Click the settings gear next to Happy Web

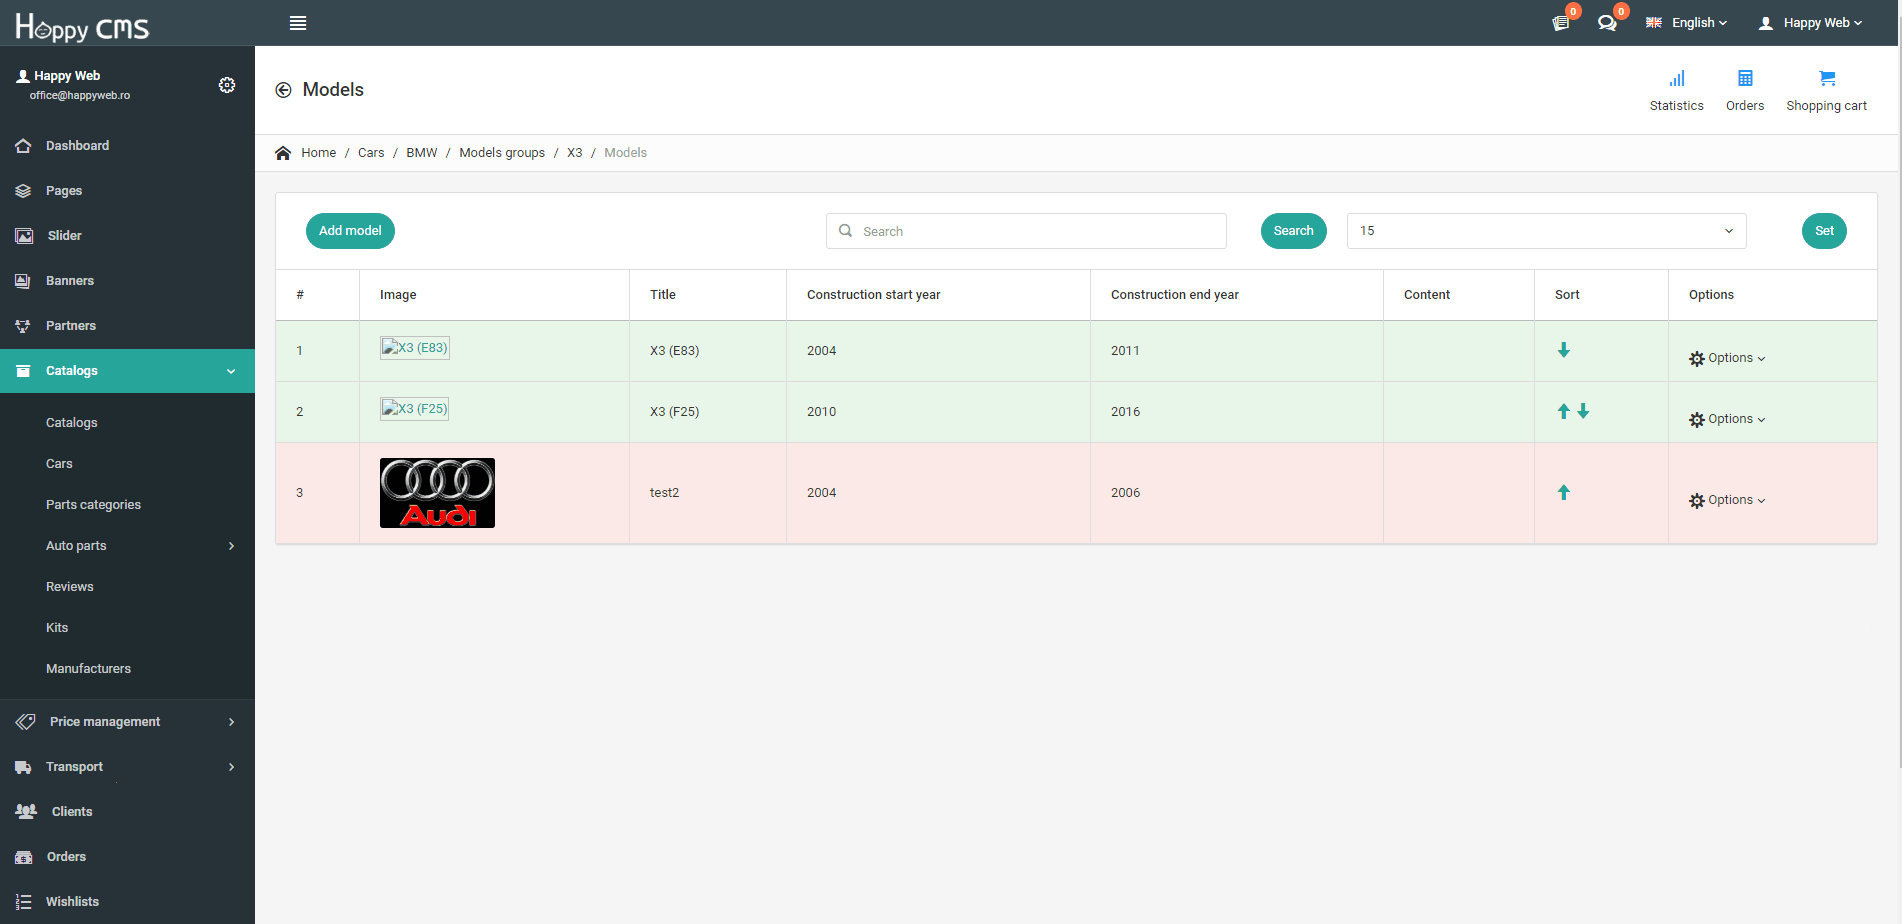(x=227, y=85)
